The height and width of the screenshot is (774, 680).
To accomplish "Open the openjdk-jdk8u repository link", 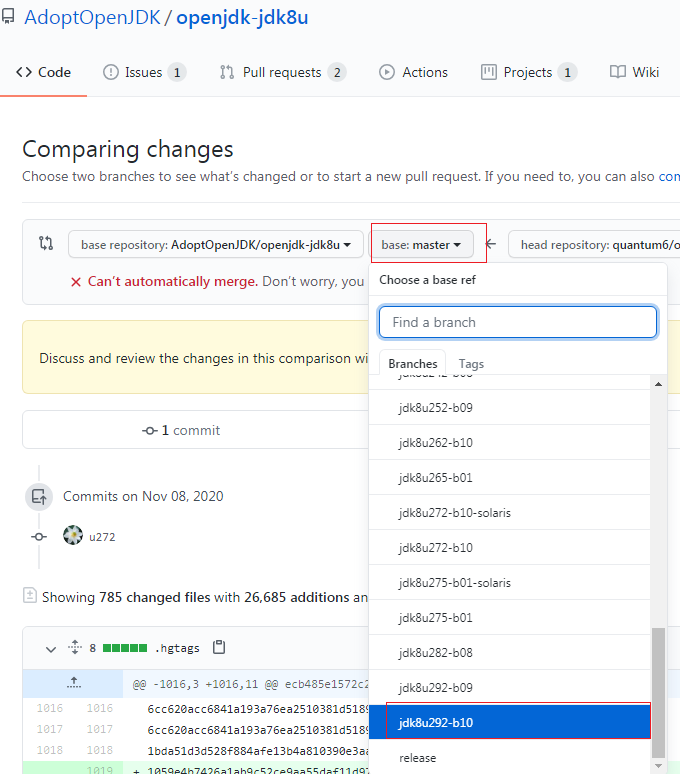I will click(242, 17).
